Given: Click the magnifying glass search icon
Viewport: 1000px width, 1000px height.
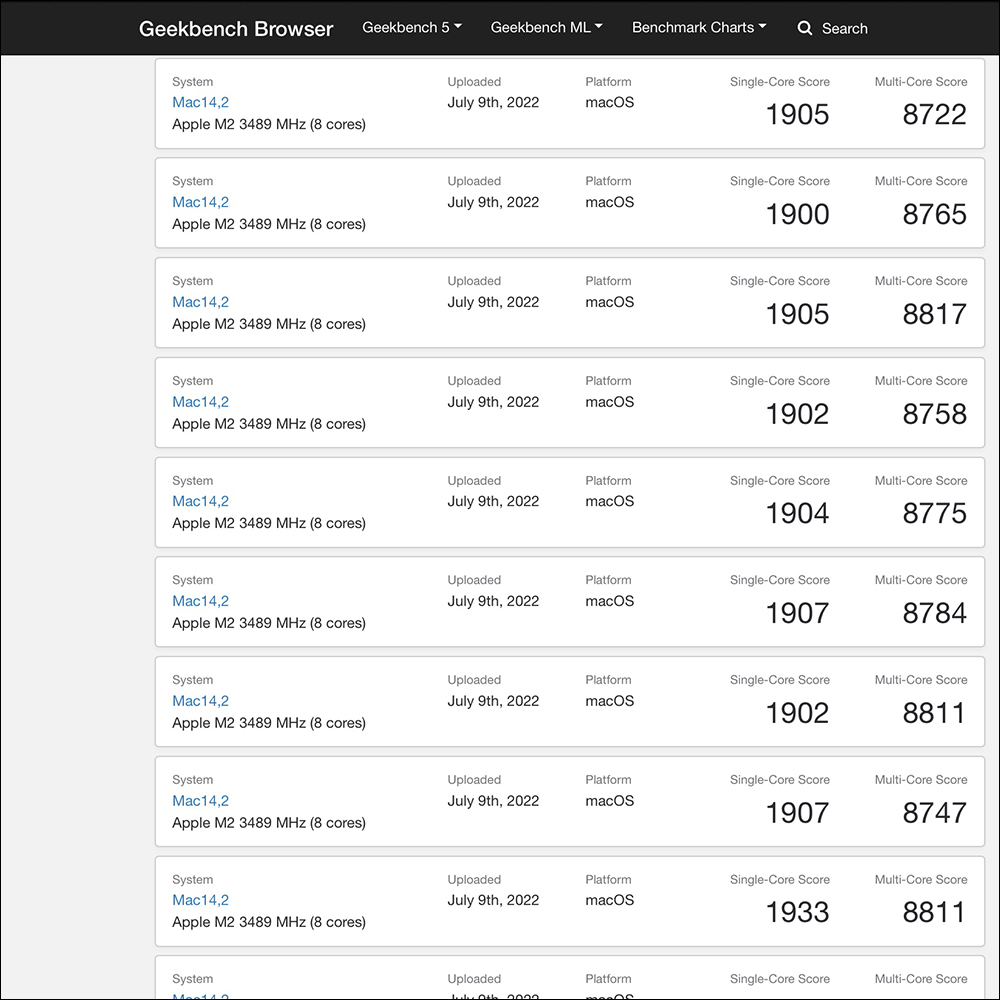Looking at the screenshot, I should [x=805, y=29].
